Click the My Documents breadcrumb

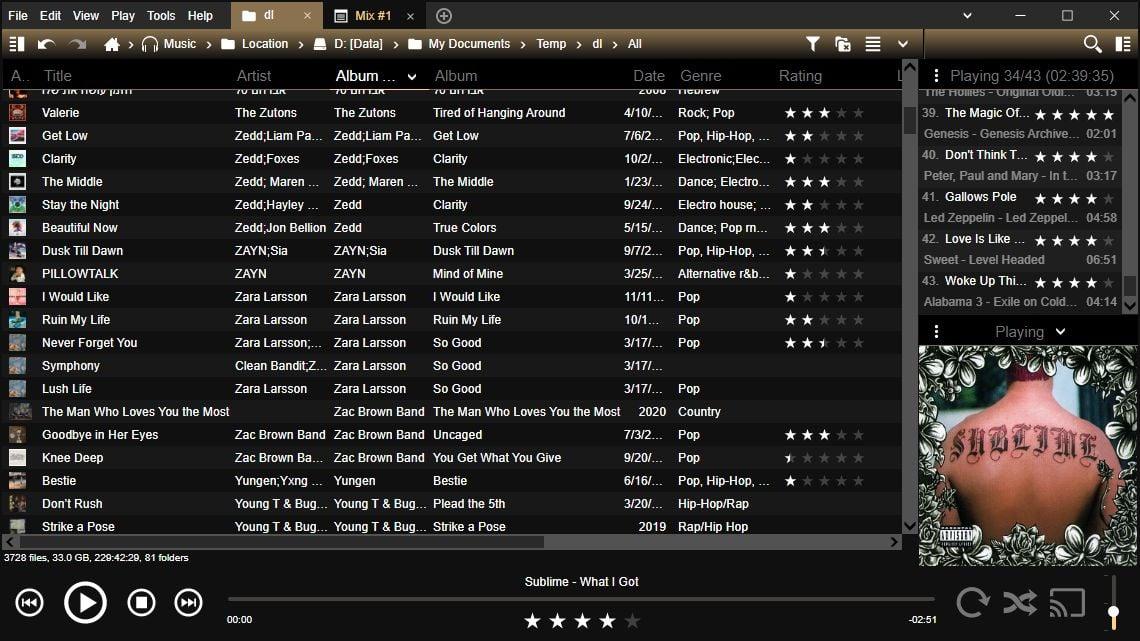(x=468, y=44)
